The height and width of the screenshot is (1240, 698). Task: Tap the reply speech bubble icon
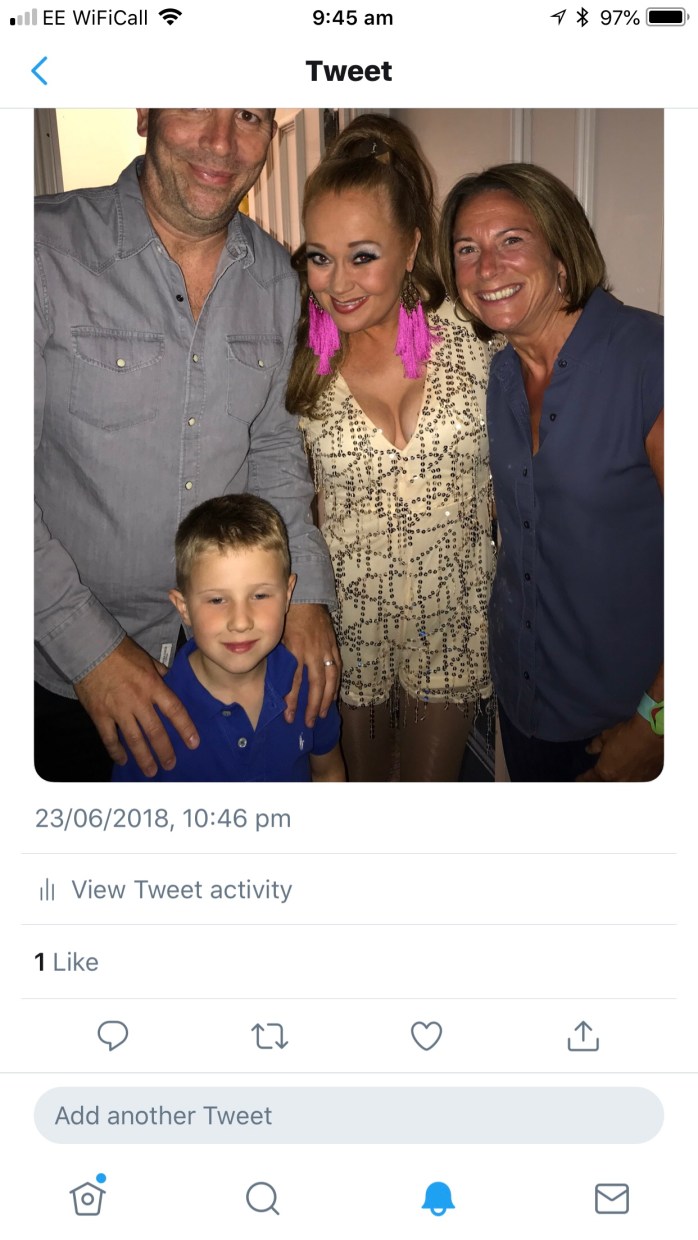pos(113,1036)
